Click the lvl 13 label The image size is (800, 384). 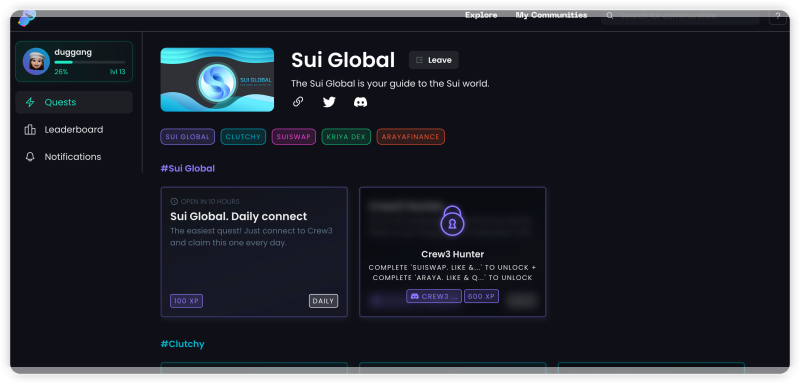[x=117, y=72]
